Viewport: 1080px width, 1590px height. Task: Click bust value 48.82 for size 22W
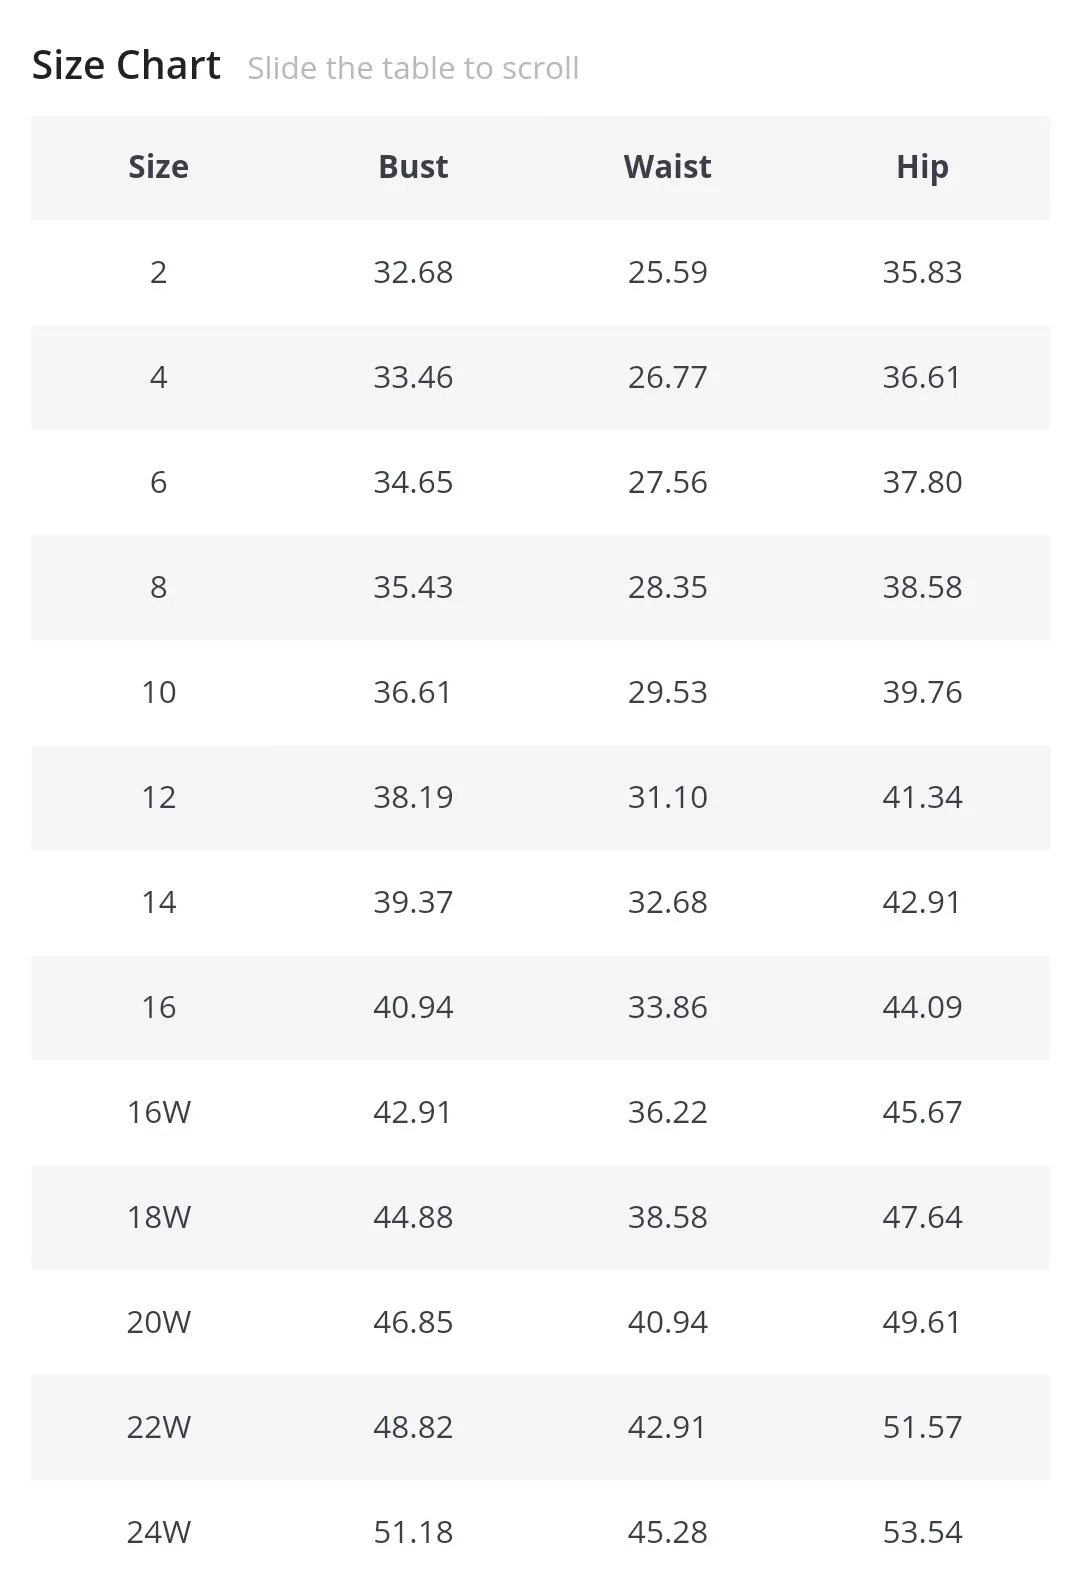click(413, 1427)
